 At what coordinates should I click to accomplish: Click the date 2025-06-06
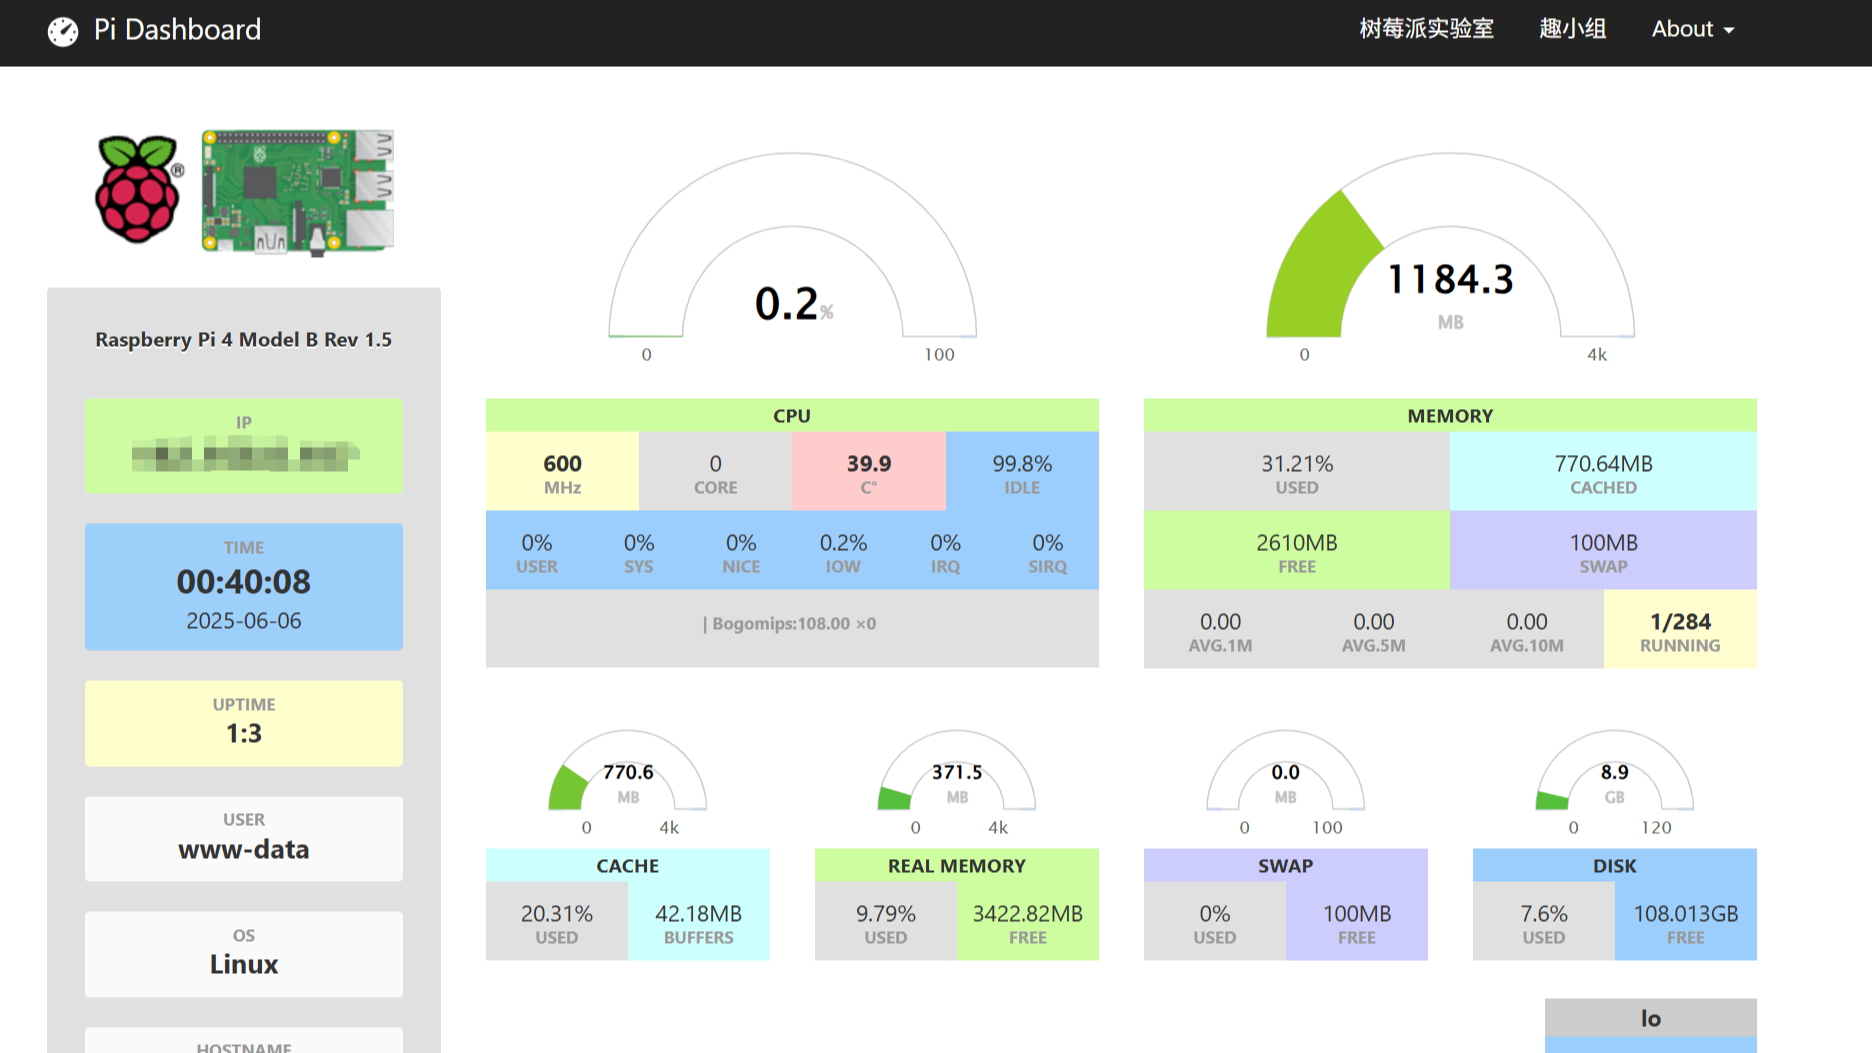244,621
